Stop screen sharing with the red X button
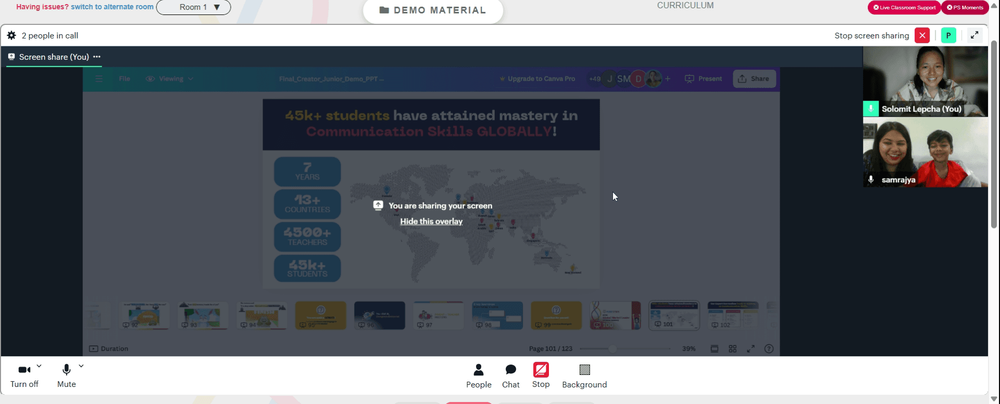The image size is (1000, 404). point(922,36)
